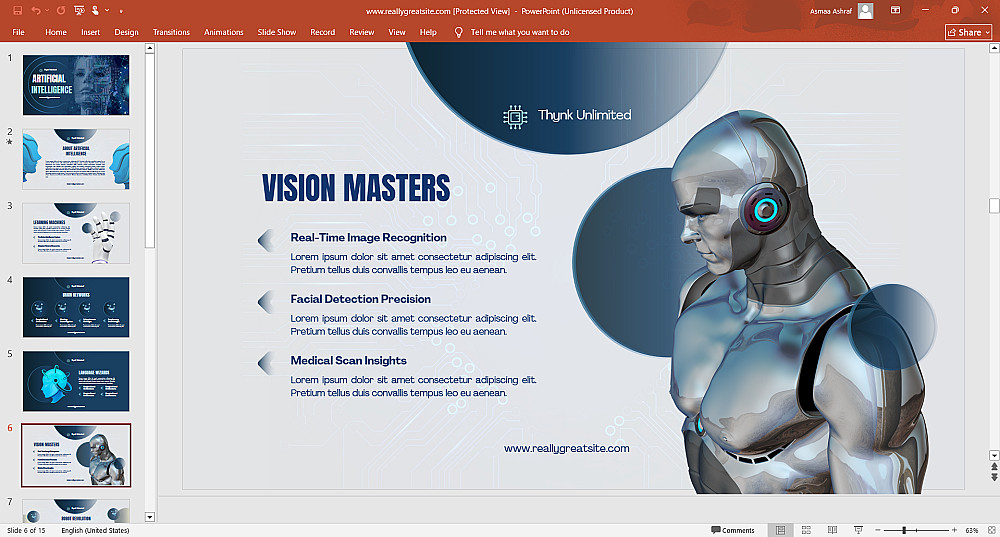
Task: Click the VISION MASTERS title on slide
Action: [356, 188]
